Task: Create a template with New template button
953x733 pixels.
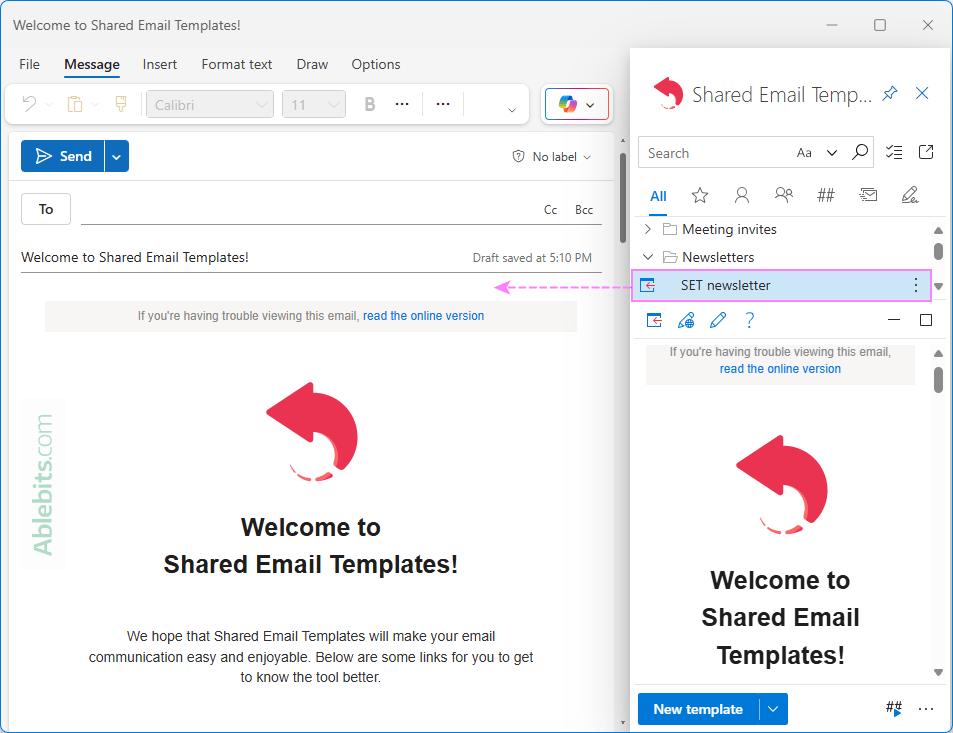Action: pos(697,709)
